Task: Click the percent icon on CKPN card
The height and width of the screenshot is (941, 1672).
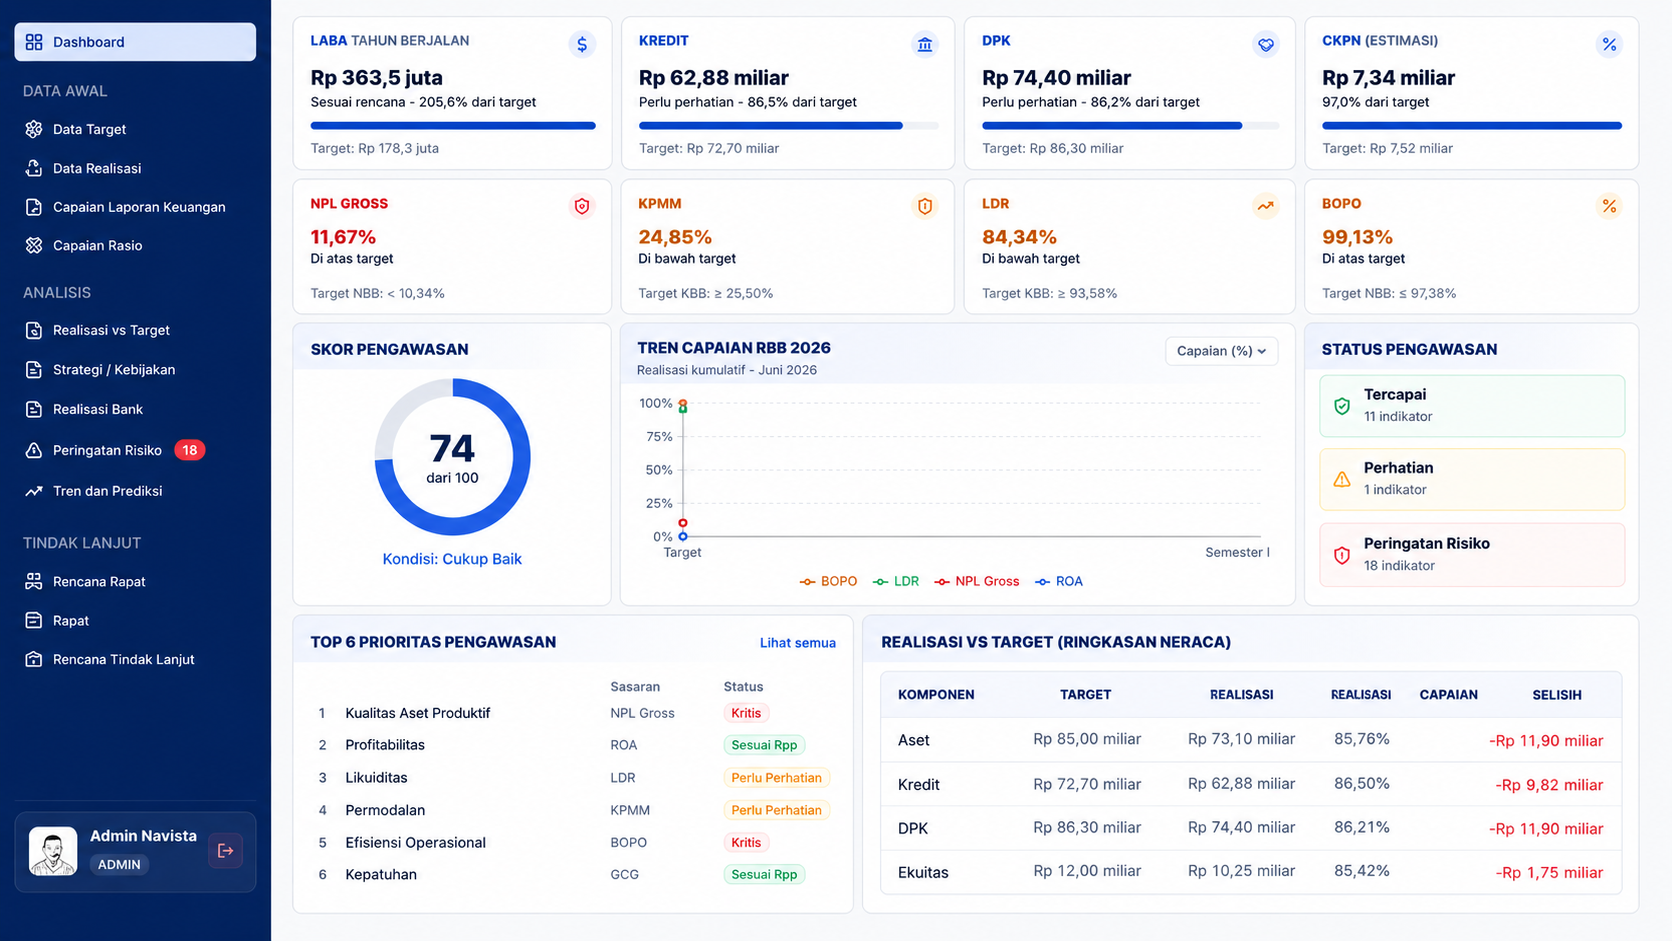Action: coord(1609,44)
